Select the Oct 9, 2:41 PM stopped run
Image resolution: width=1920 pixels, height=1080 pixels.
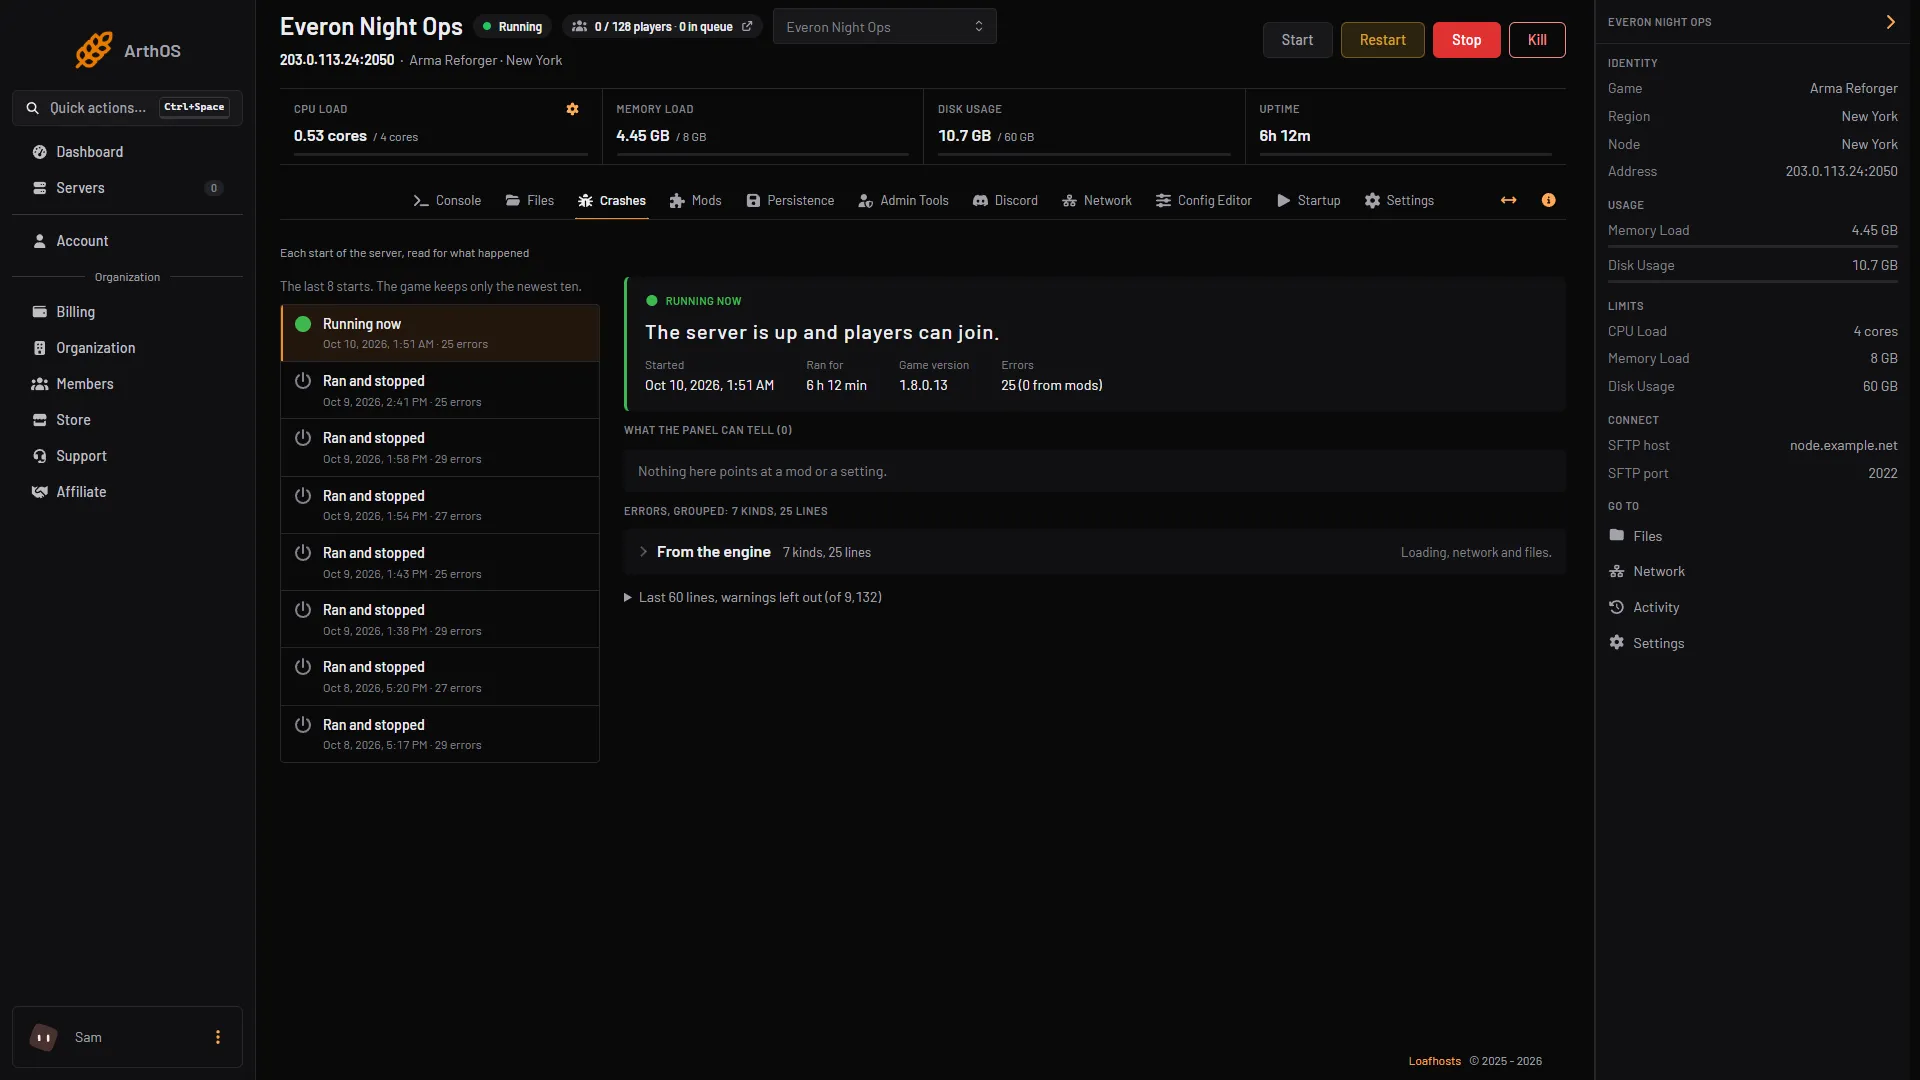pos(440,391)
